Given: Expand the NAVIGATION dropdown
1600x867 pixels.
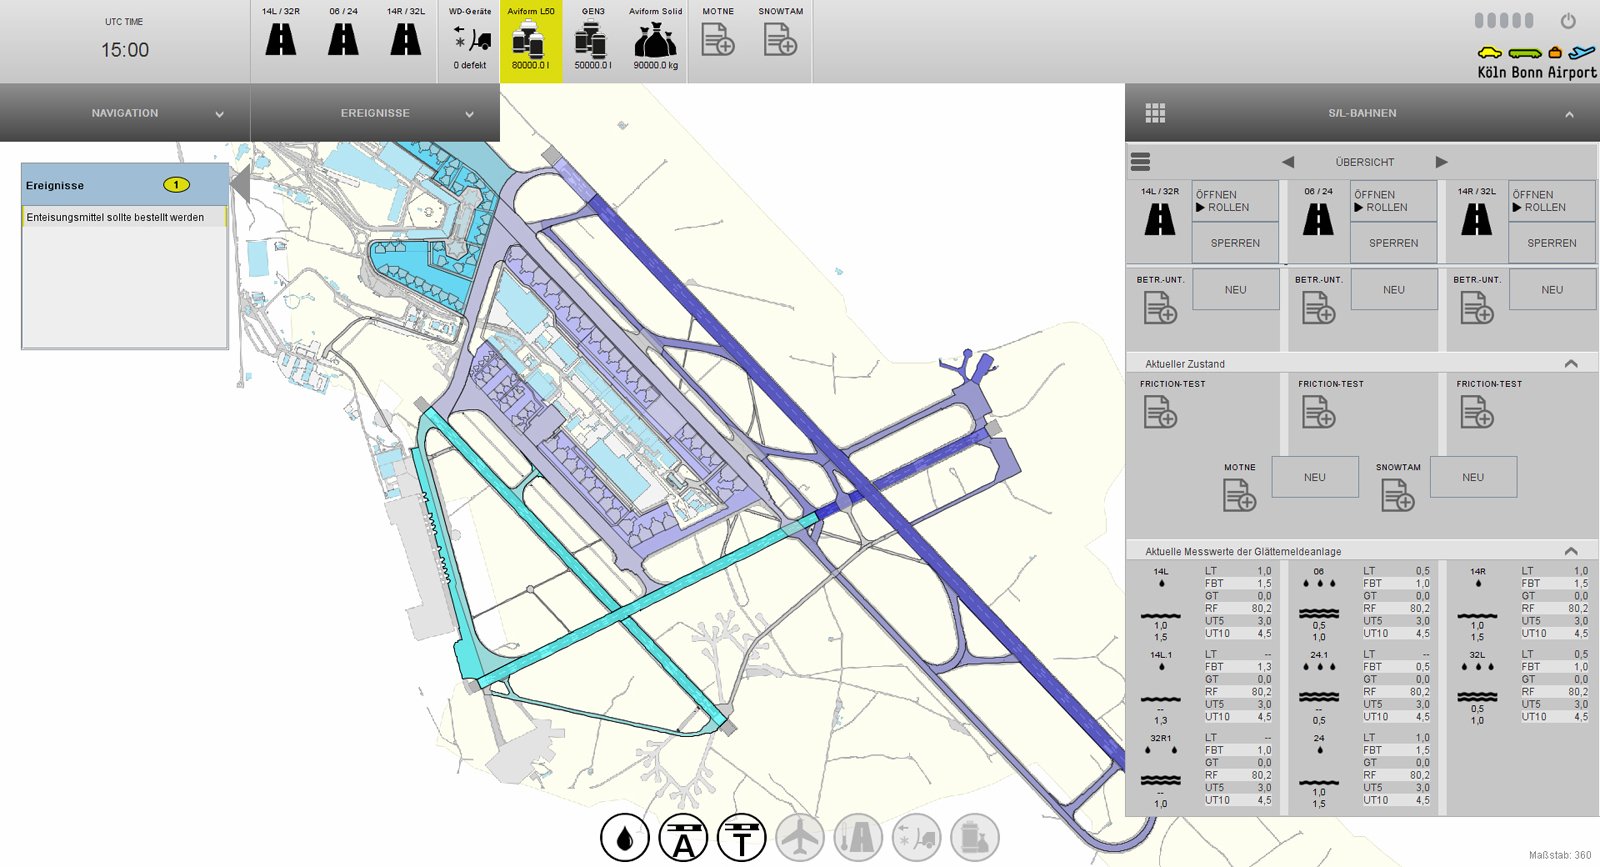Looking at the screenshot, I should (219, 114).
